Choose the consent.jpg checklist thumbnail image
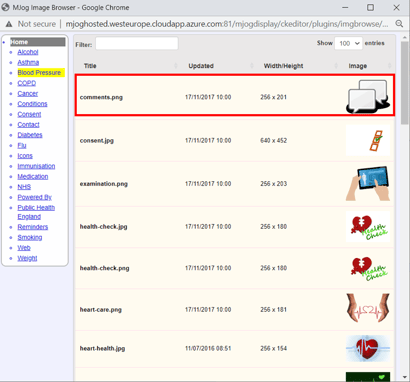This screenshot has height=382, width=410. coord(368,140)
